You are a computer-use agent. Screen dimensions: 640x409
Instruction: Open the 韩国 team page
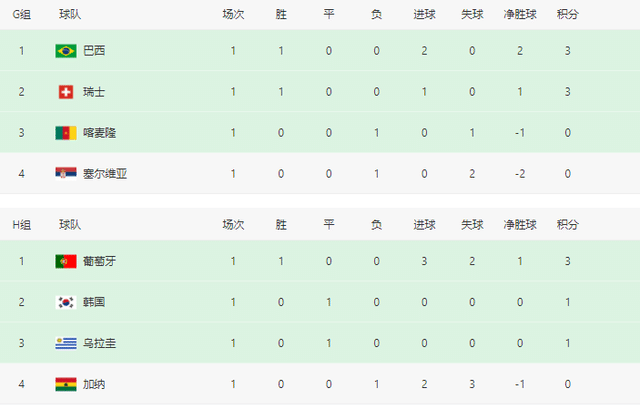coord(94,302)
